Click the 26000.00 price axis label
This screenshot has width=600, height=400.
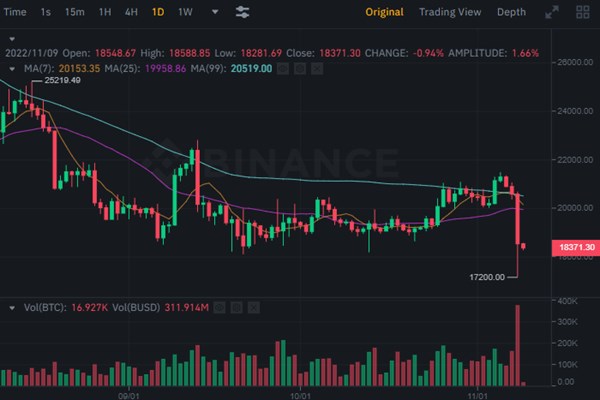[575, 62]
